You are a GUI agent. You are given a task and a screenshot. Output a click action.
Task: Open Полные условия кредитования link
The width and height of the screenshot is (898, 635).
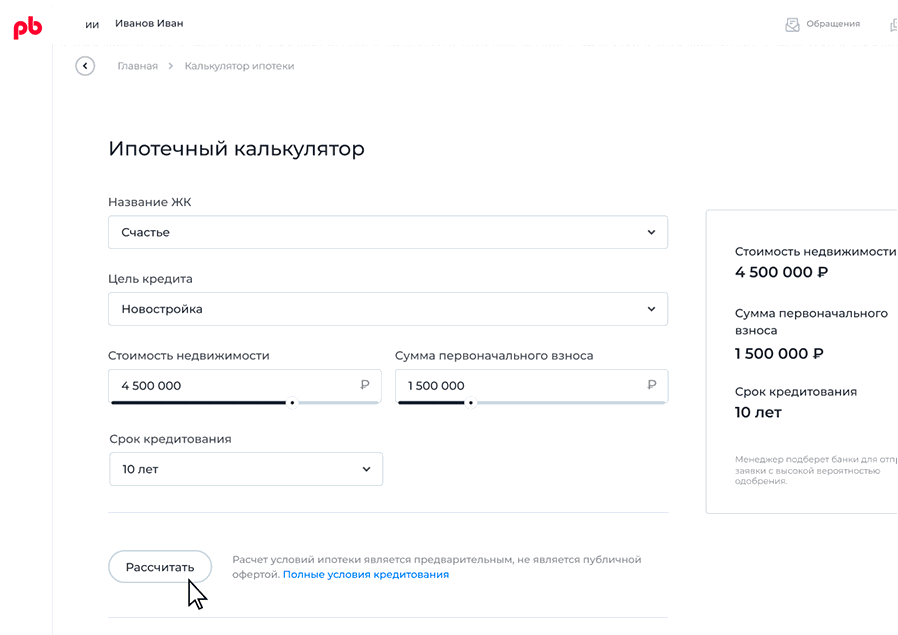366,575
